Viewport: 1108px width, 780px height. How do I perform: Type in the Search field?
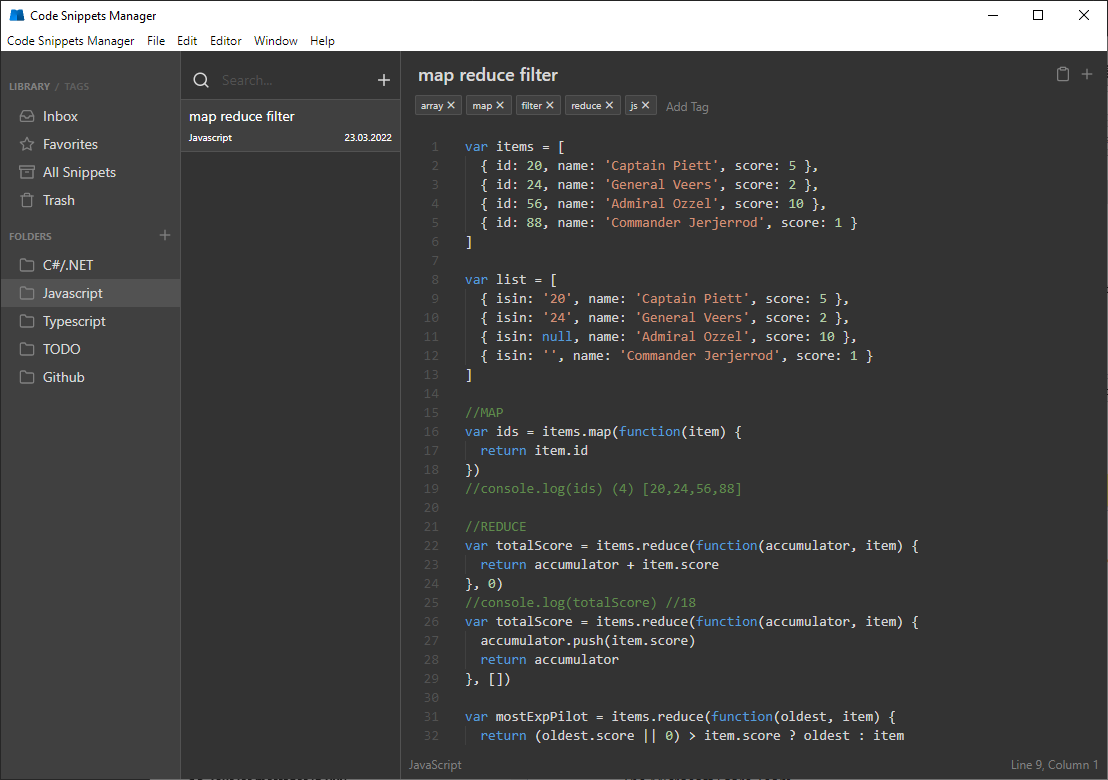293,81
